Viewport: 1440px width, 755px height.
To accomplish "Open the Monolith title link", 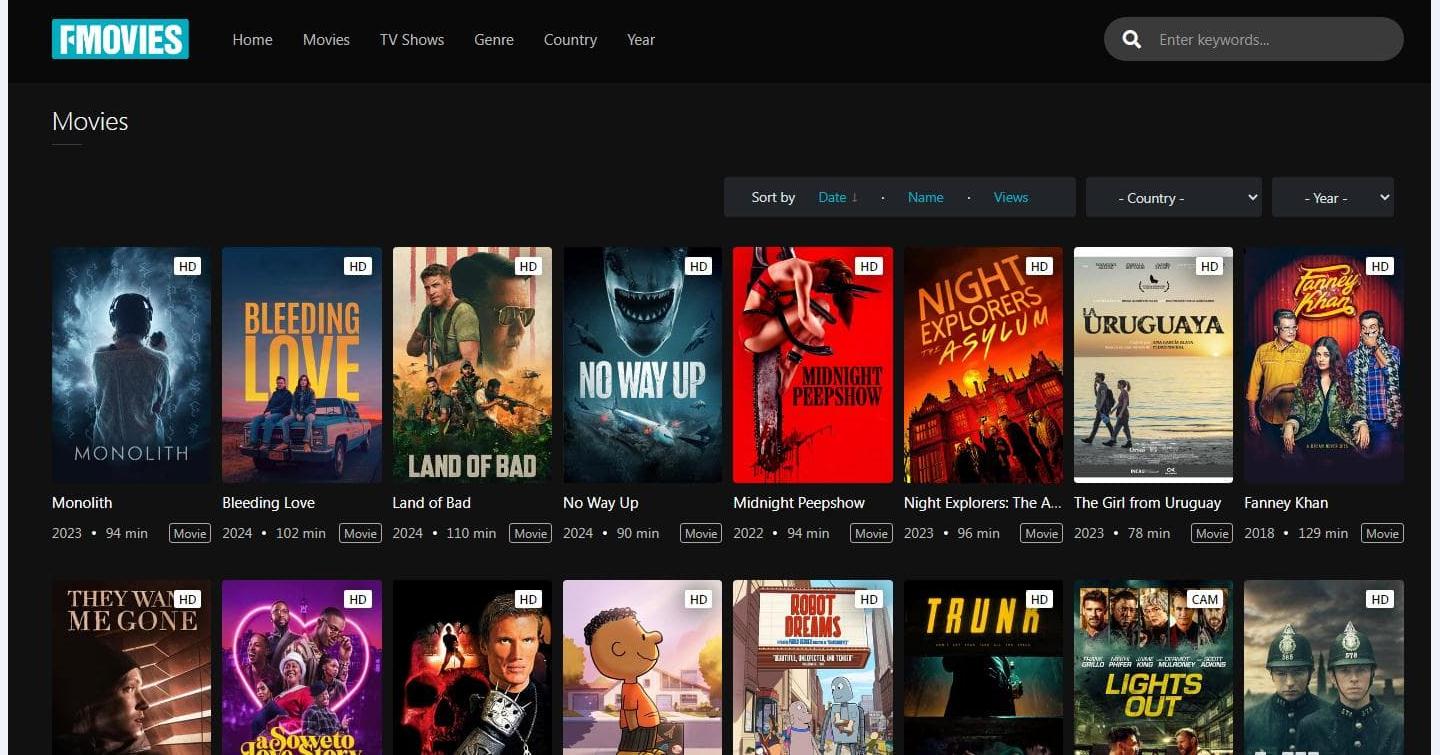I will tap(82, 503).
